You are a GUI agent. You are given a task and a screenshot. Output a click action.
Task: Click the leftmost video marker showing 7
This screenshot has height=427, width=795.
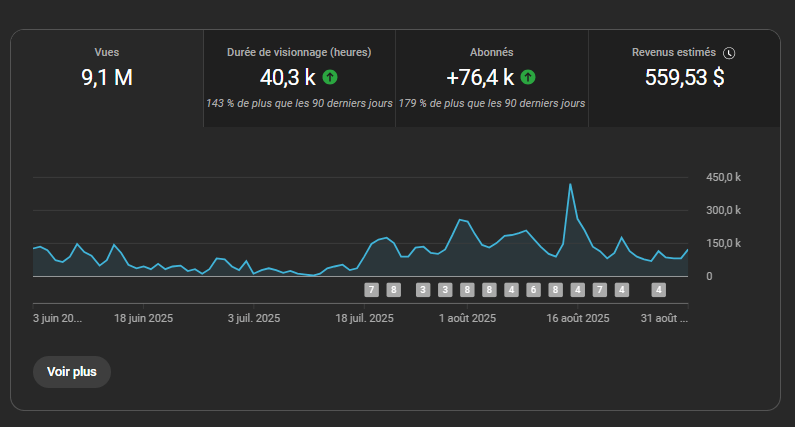click(371, 290)
